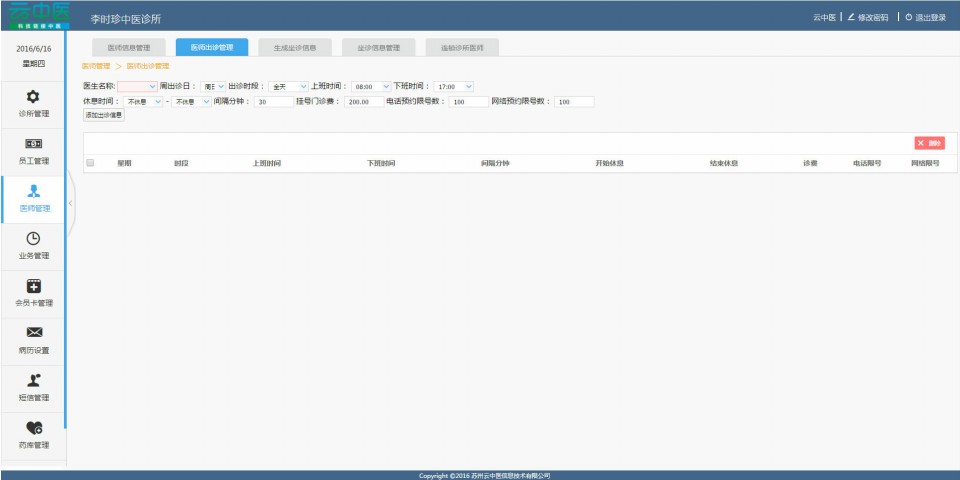960x480 pixels.
Task: Open 药库管理 heart icon
Action: pyautogui.click(x=33, y=428)
